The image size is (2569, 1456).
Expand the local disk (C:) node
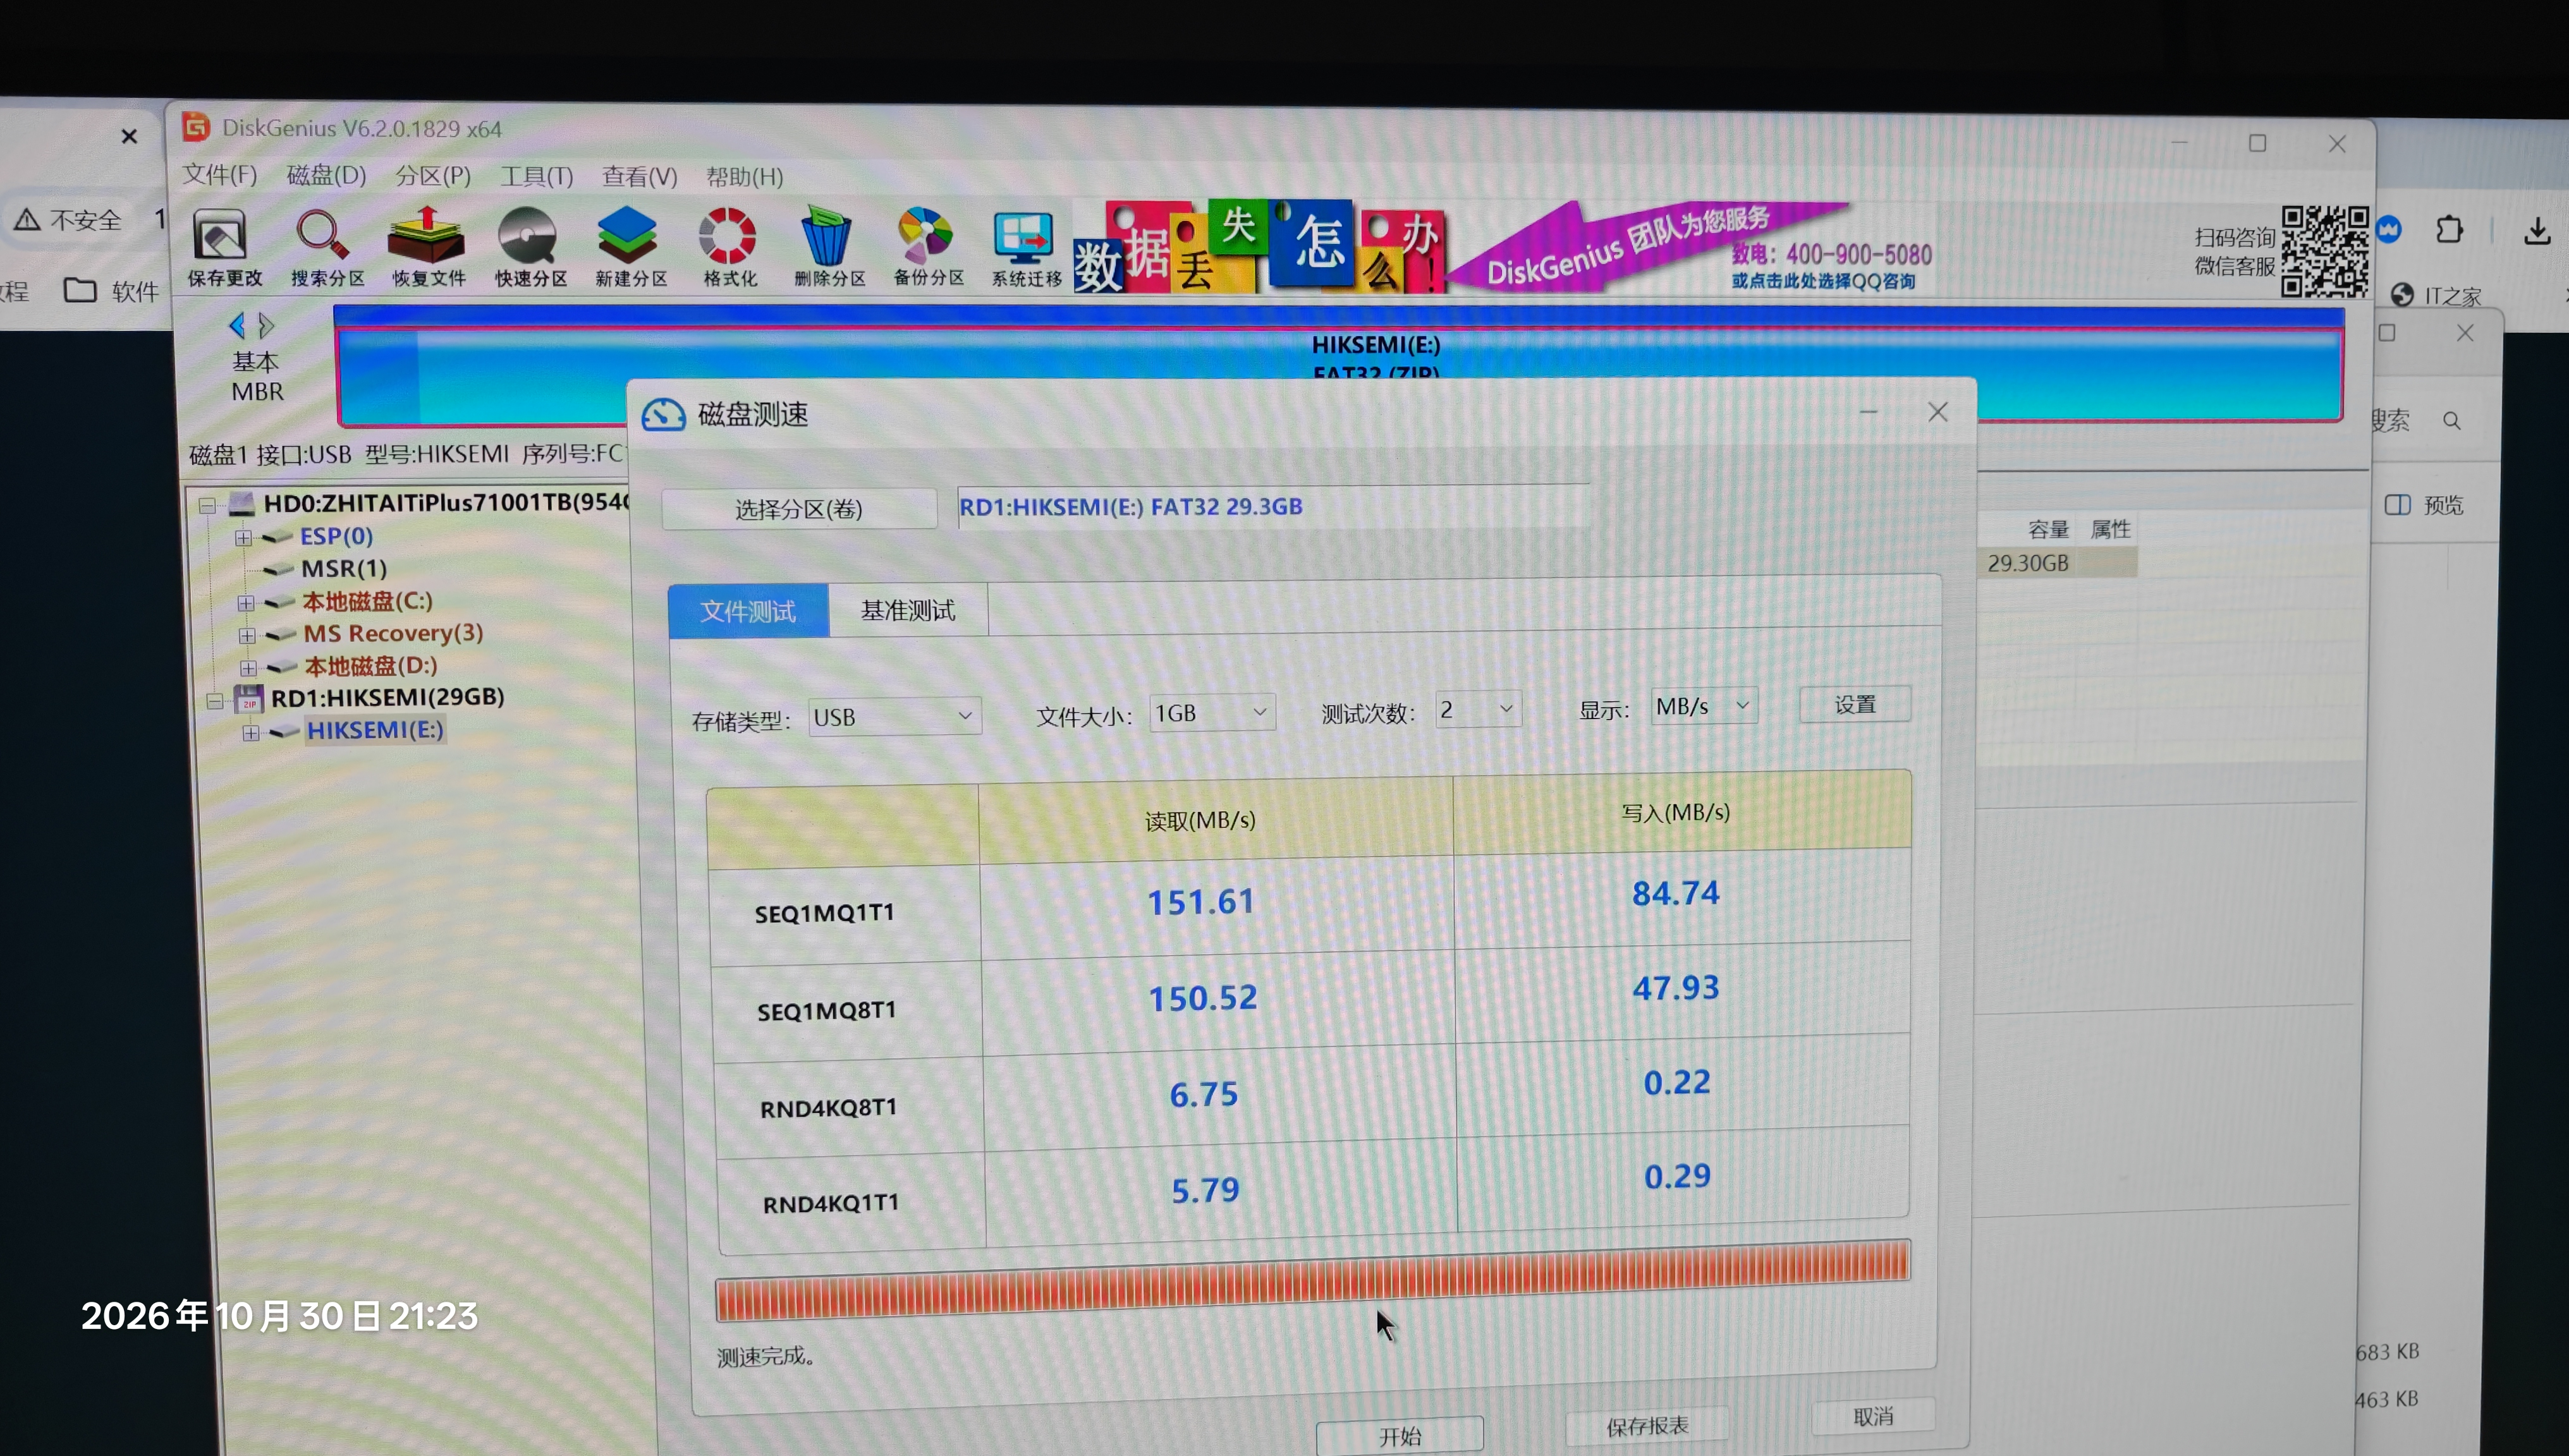(x=245, y=603)
